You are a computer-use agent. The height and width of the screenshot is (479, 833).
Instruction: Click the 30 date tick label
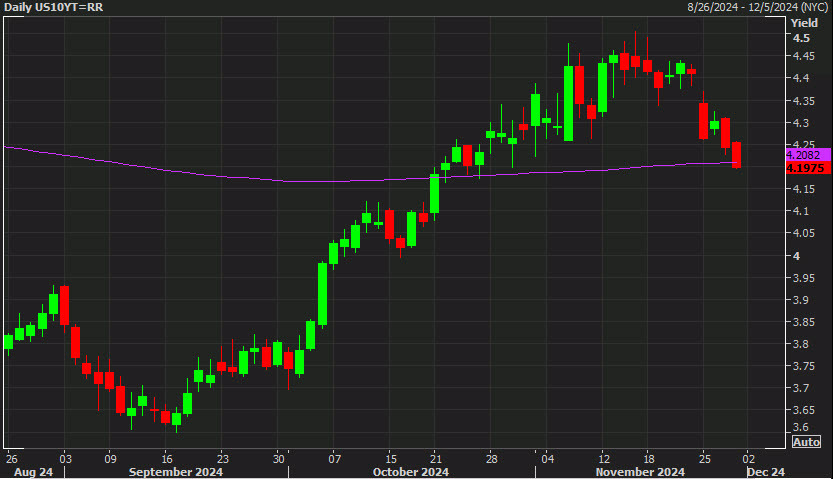(x=278, y=459)
